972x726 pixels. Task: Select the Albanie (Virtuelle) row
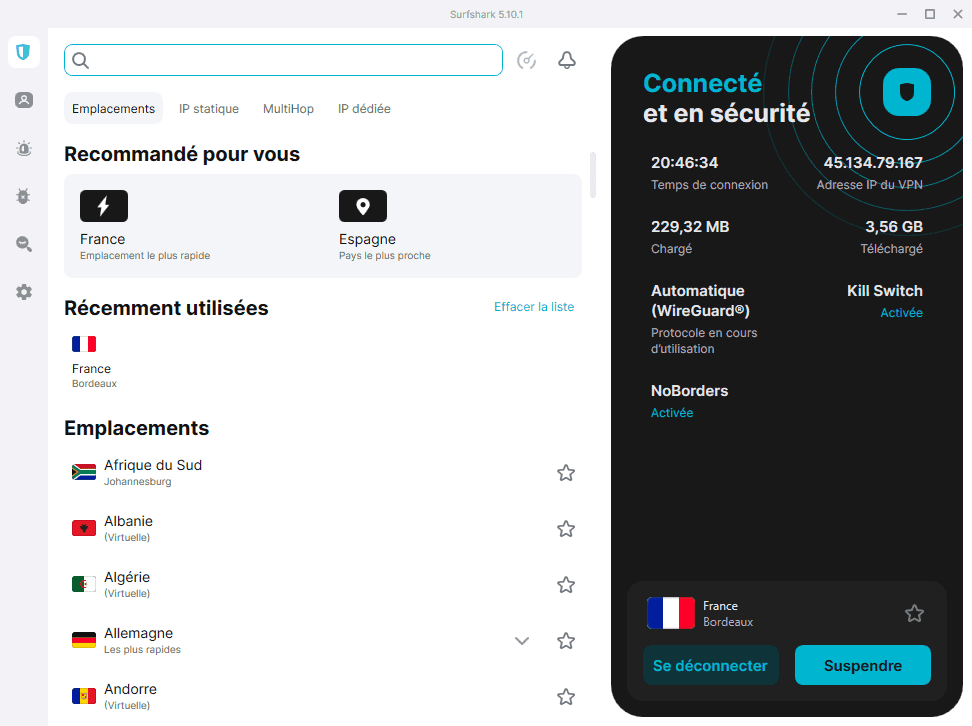pyautogui.click(x=322, y=528)
